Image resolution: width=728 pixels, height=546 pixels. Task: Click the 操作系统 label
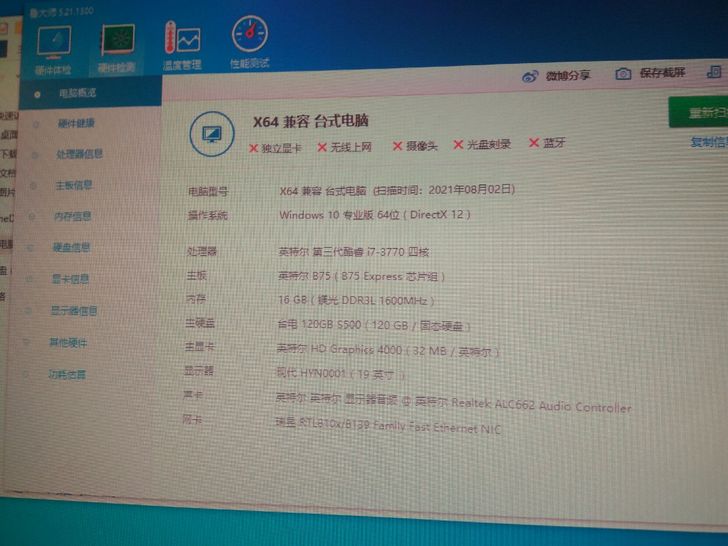tap(207, 215)
